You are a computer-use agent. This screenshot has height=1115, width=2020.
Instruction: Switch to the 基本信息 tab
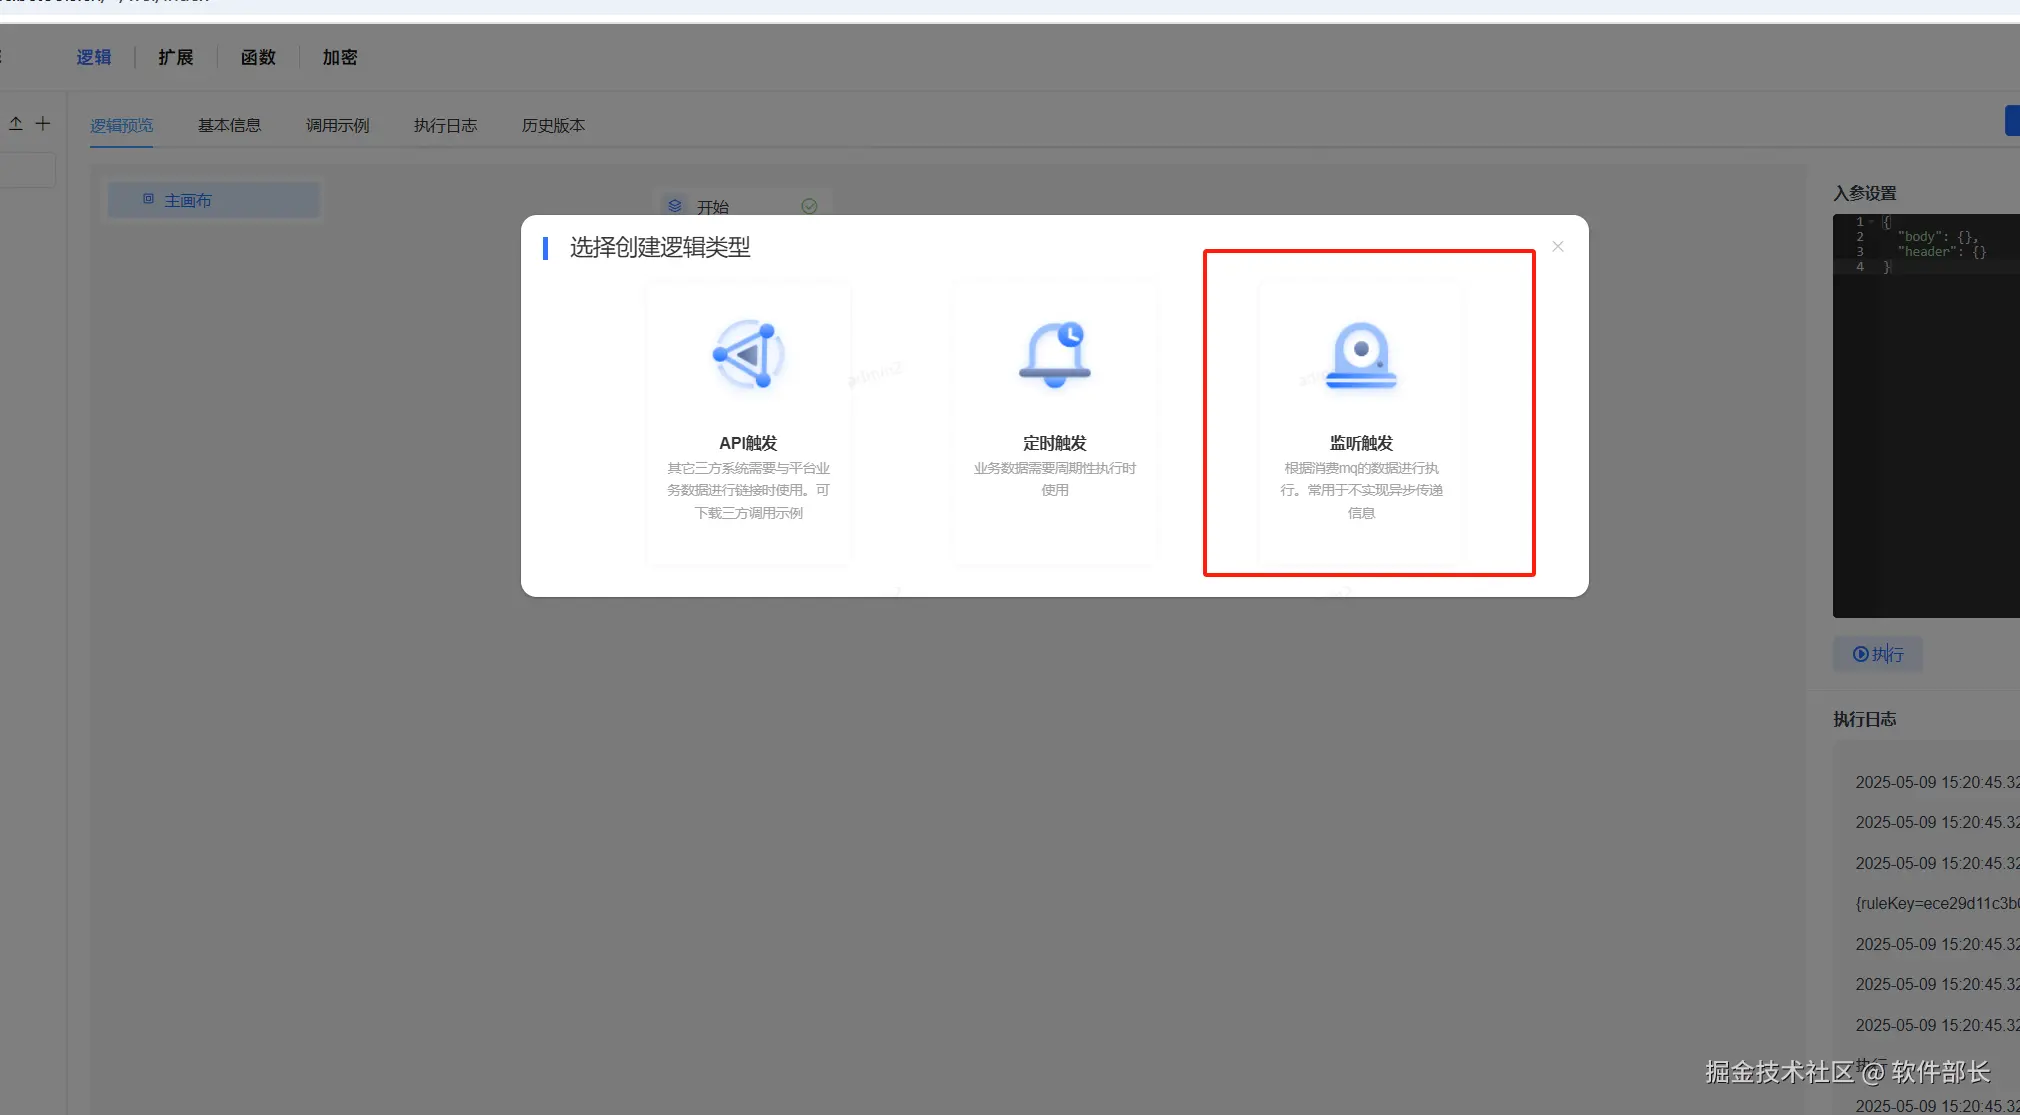229,126
